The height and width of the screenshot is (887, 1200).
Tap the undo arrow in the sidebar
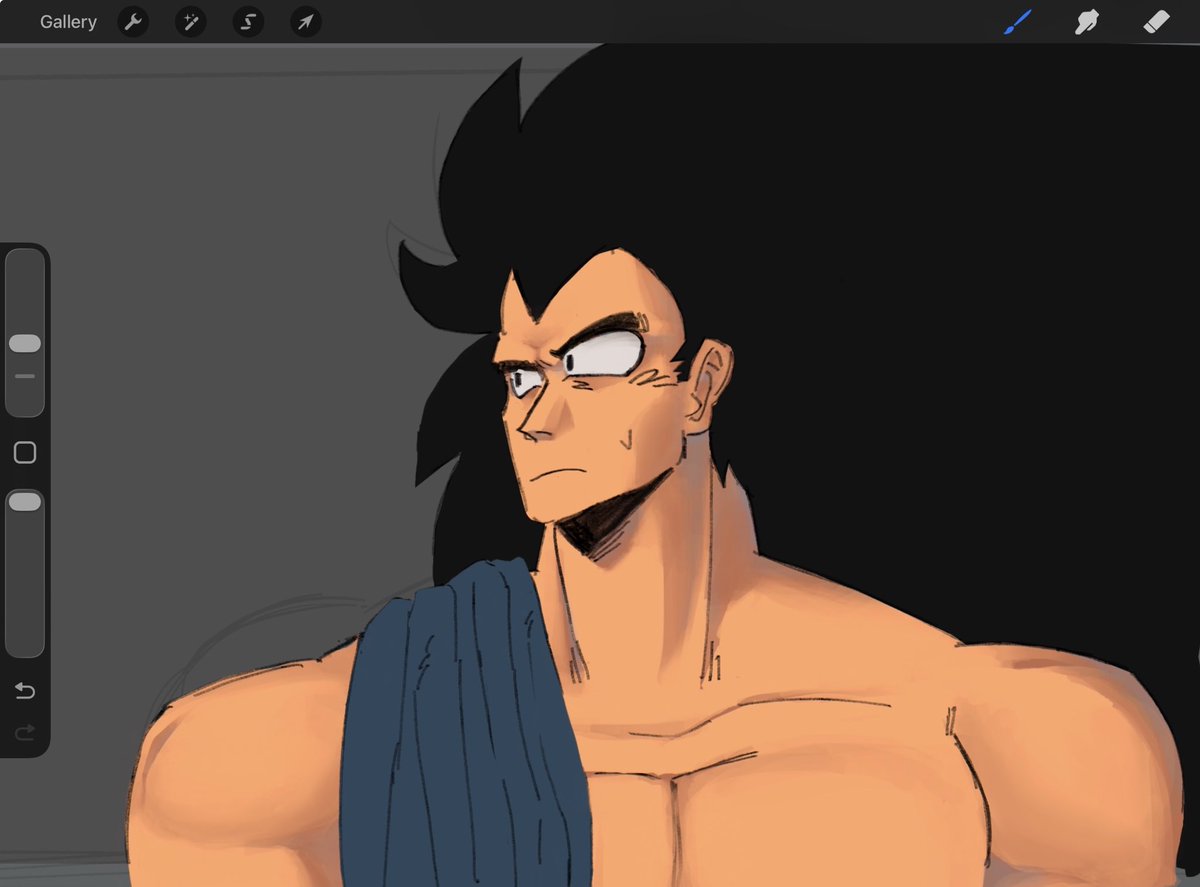coord(24,690)
